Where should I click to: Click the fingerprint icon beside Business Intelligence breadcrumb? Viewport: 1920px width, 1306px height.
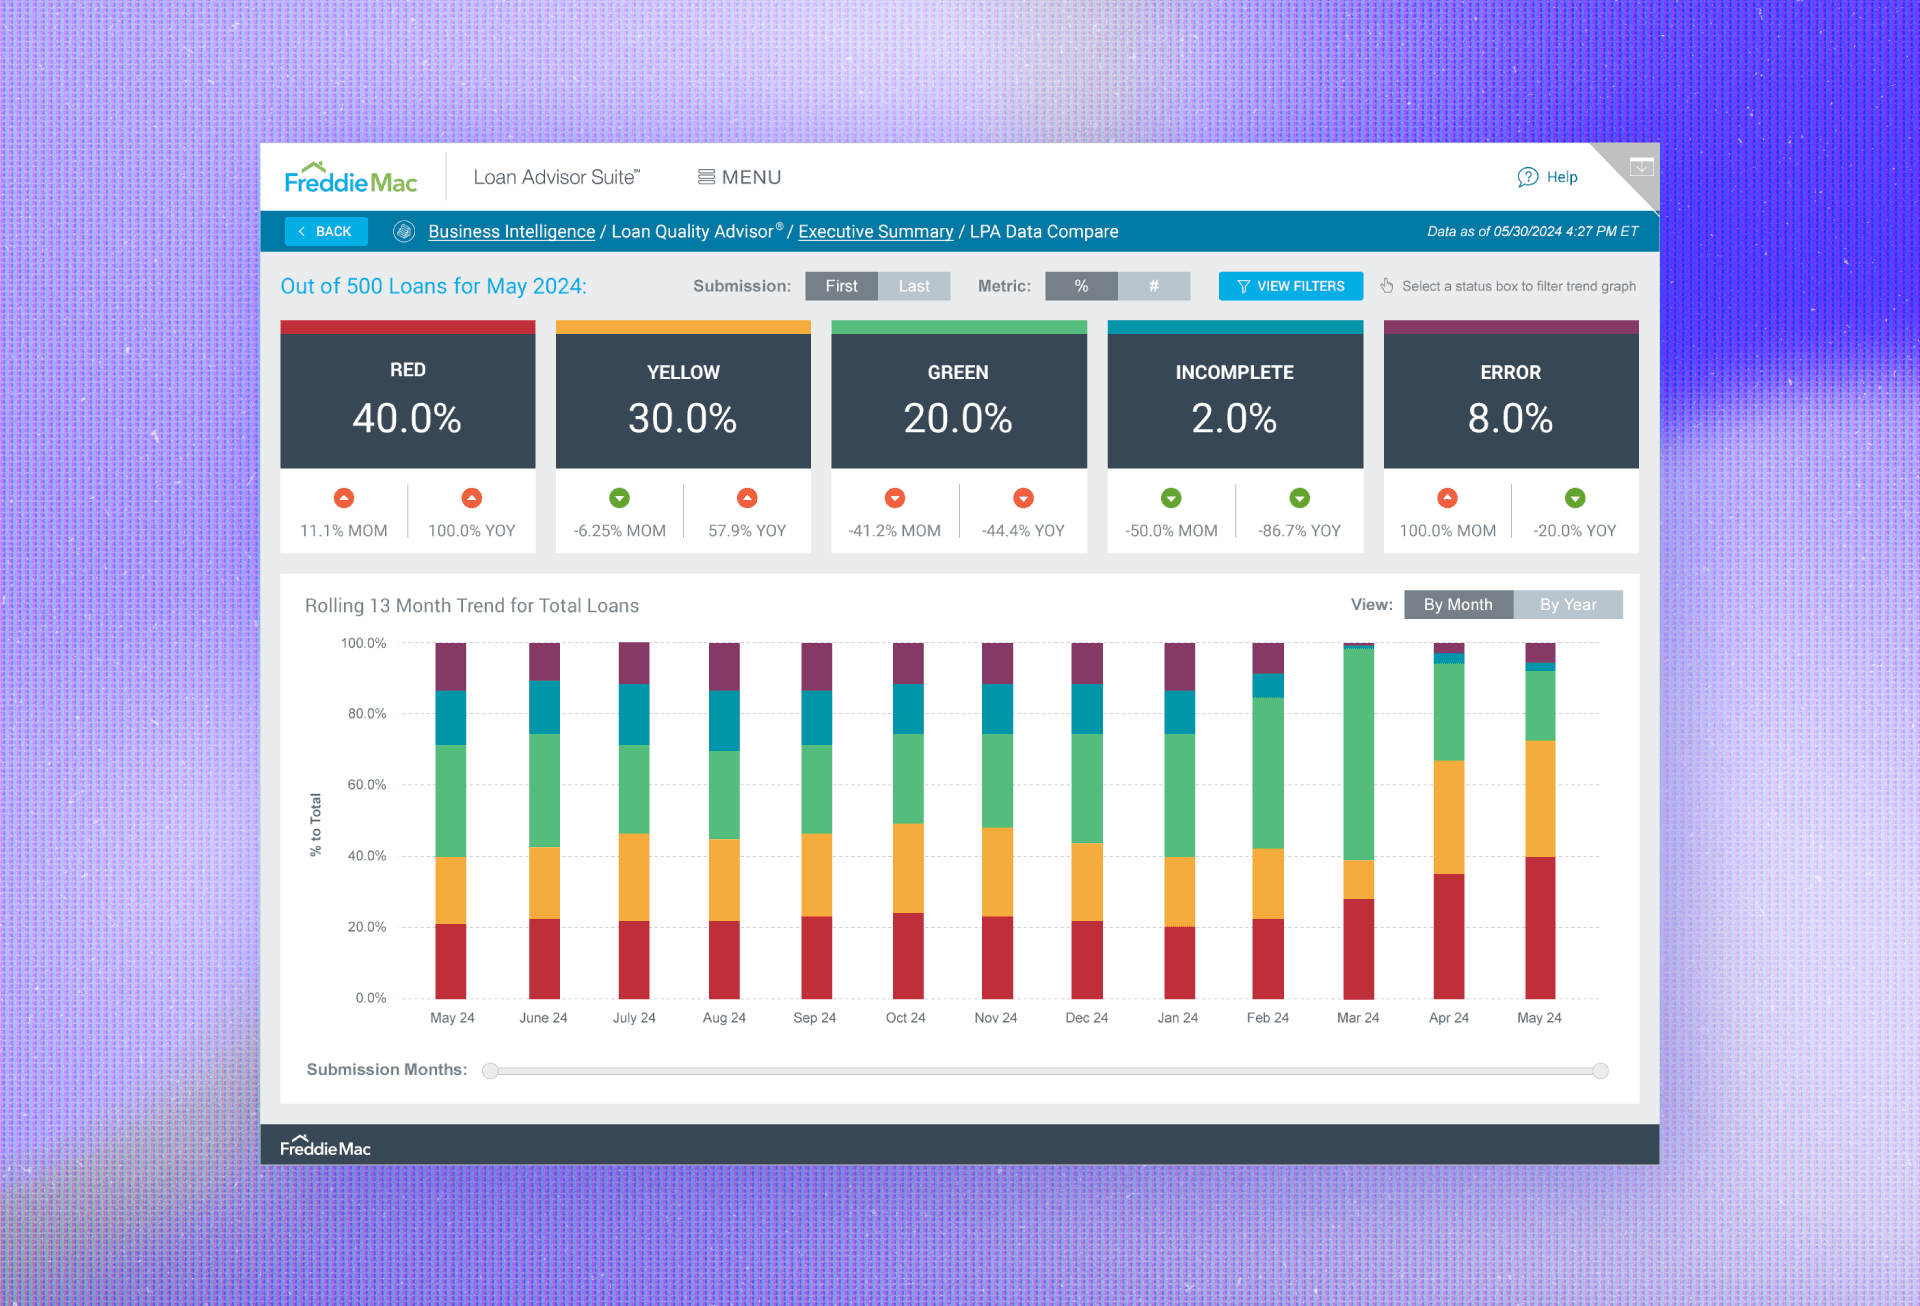(404, 231)
